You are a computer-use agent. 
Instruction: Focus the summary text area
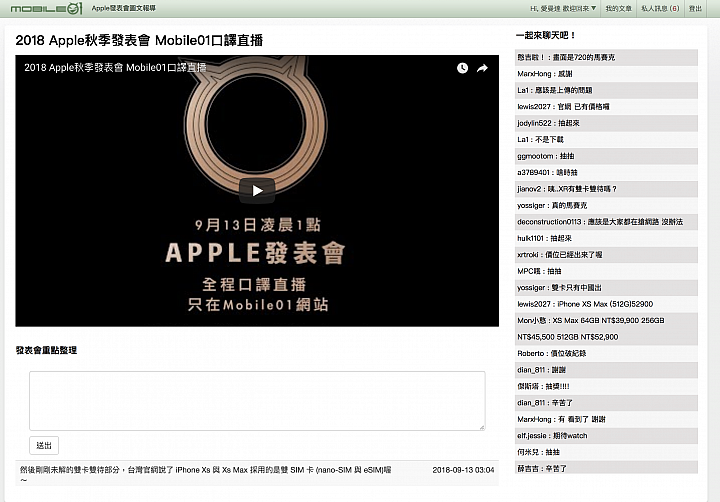[x=257, y=401]
